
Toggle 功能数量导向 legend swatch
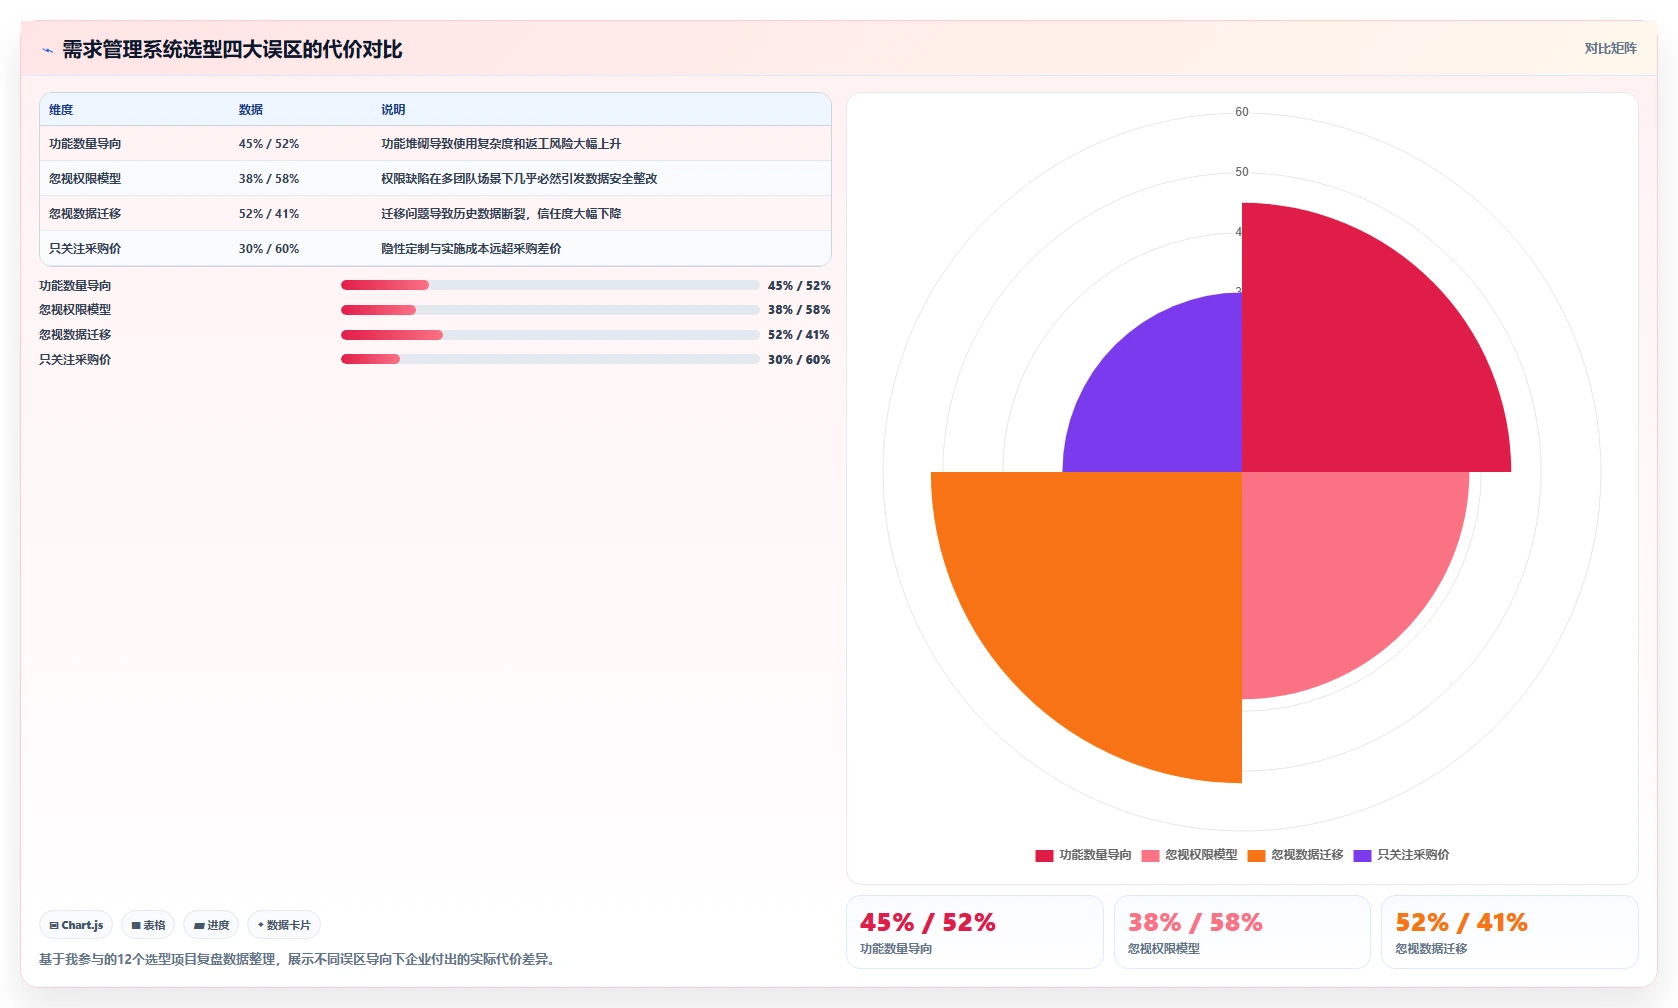tap(1044, 855)
